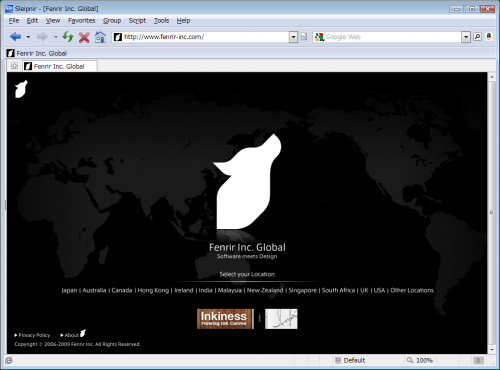Click the 100% zoom indicator
The image size is (500, 370).
(x=420, y=360)
